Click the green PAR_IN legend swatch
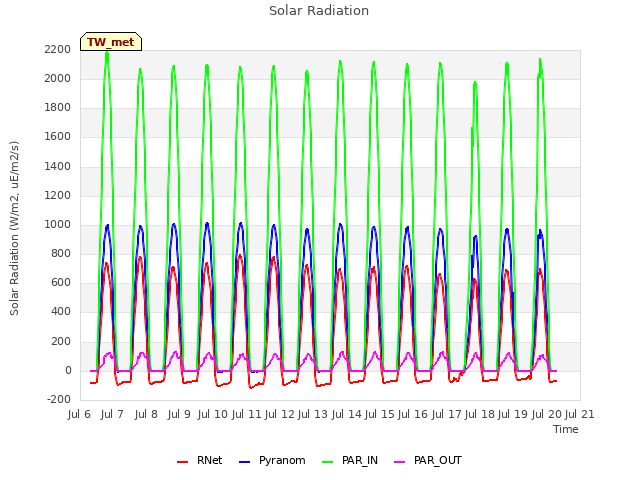Viewport: 640px width, 480px height. (327, 462)
